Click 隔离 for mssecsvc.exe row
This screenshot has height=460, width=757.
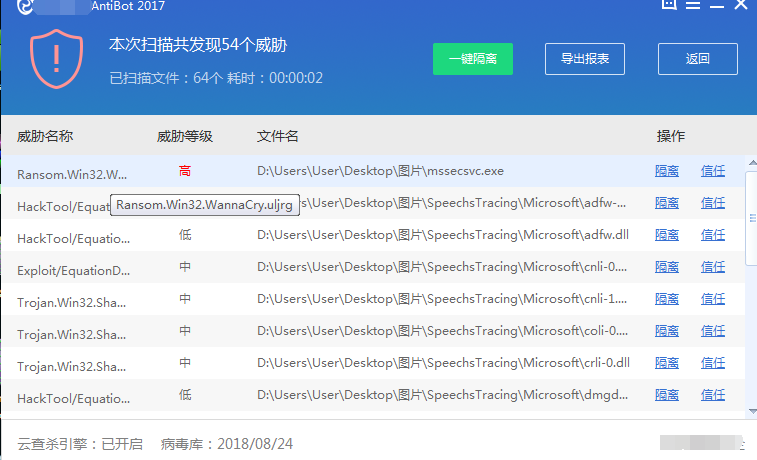667,171
